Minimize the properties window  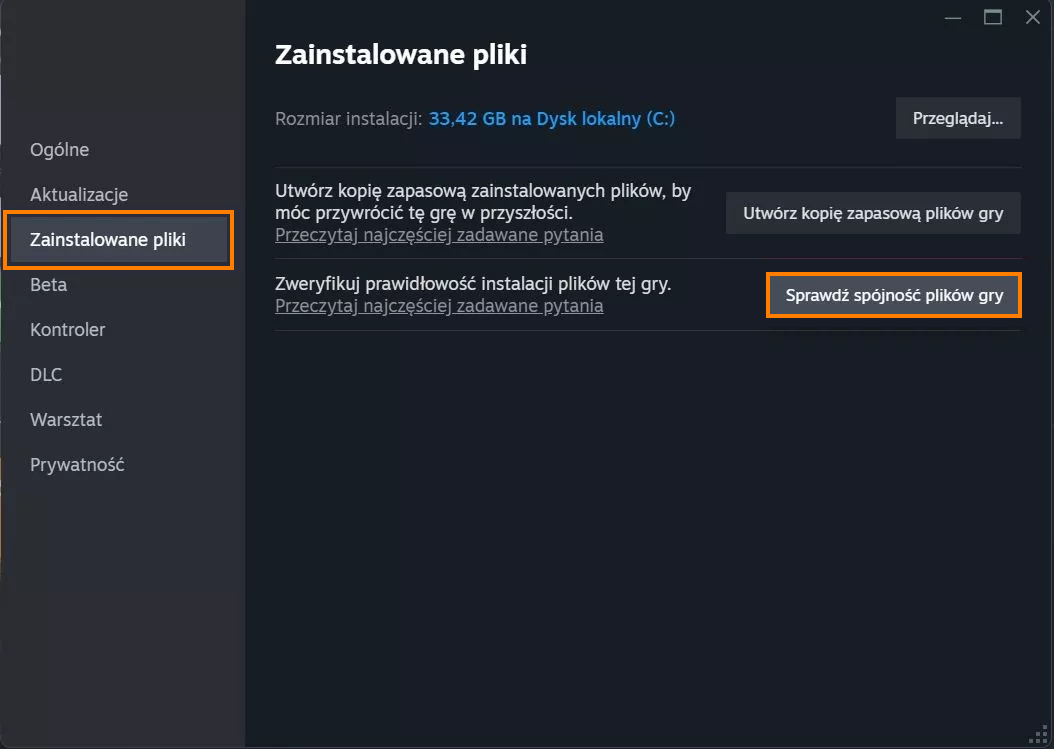[952, 17]
